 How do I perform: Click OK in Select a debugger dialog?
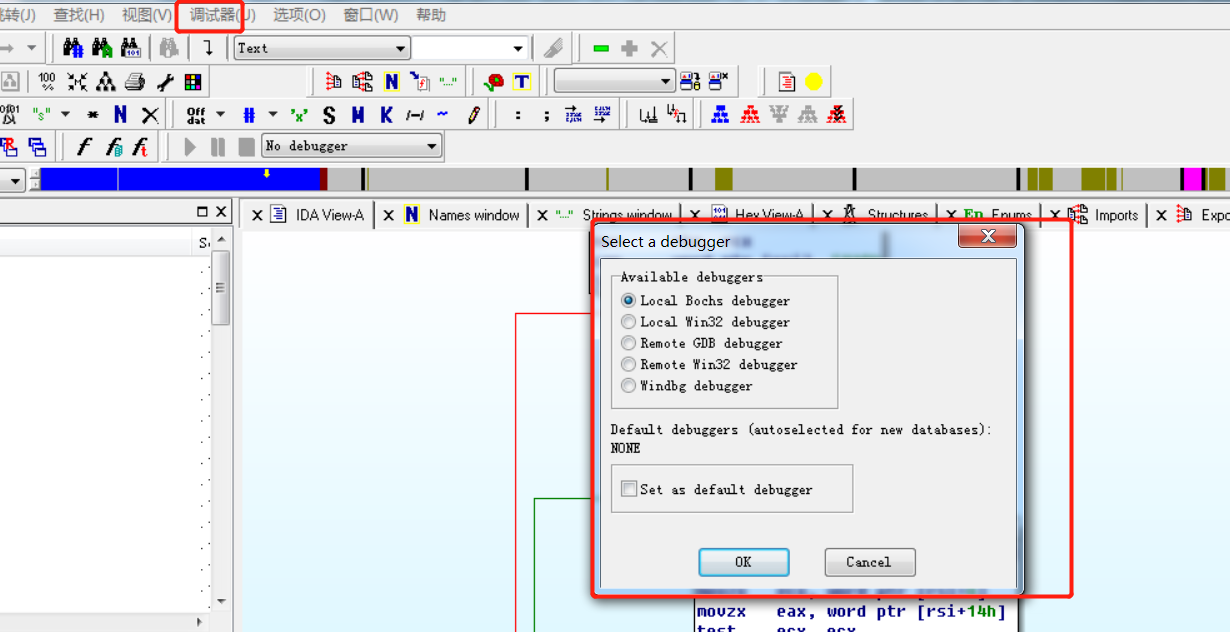click(743, 562)
